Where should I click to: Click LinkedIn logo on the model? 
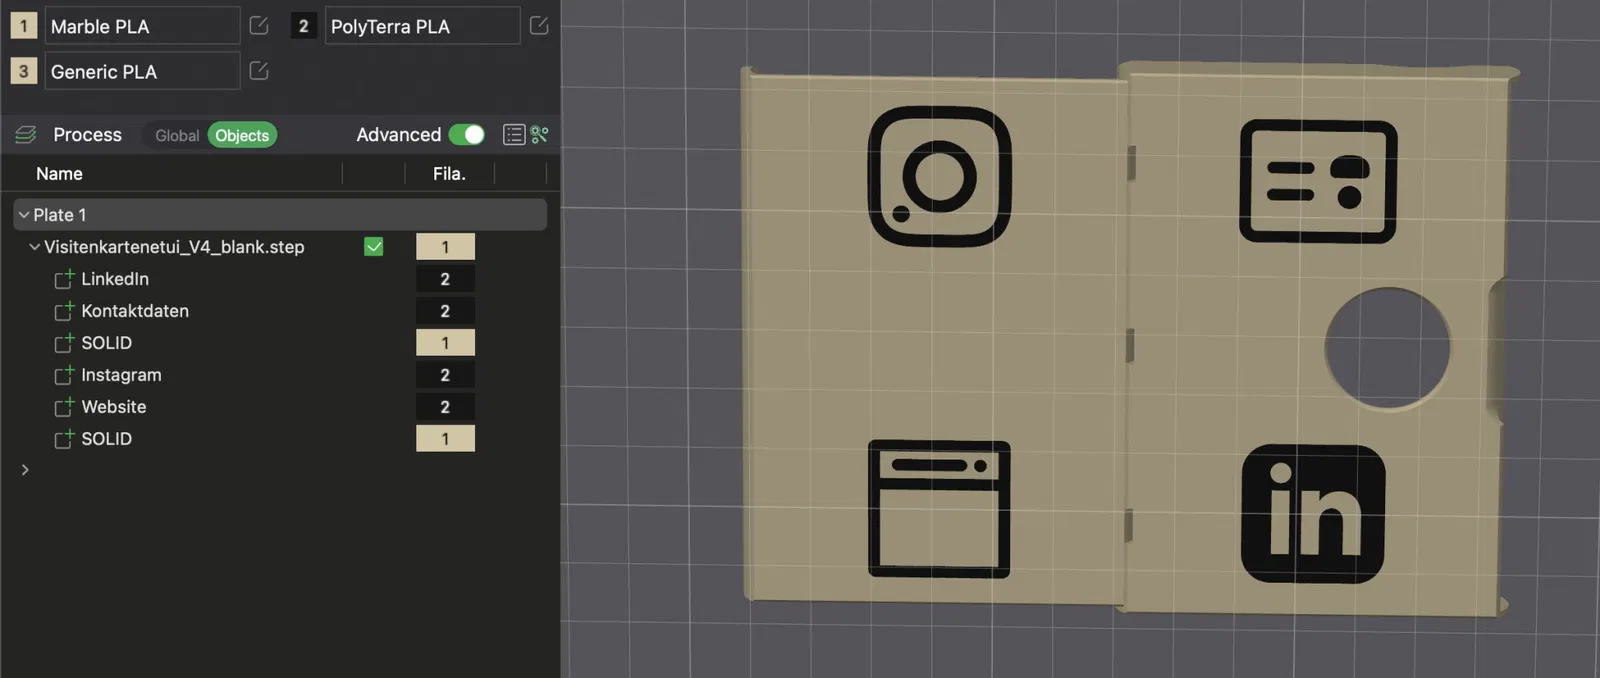tap(1313, 514)
